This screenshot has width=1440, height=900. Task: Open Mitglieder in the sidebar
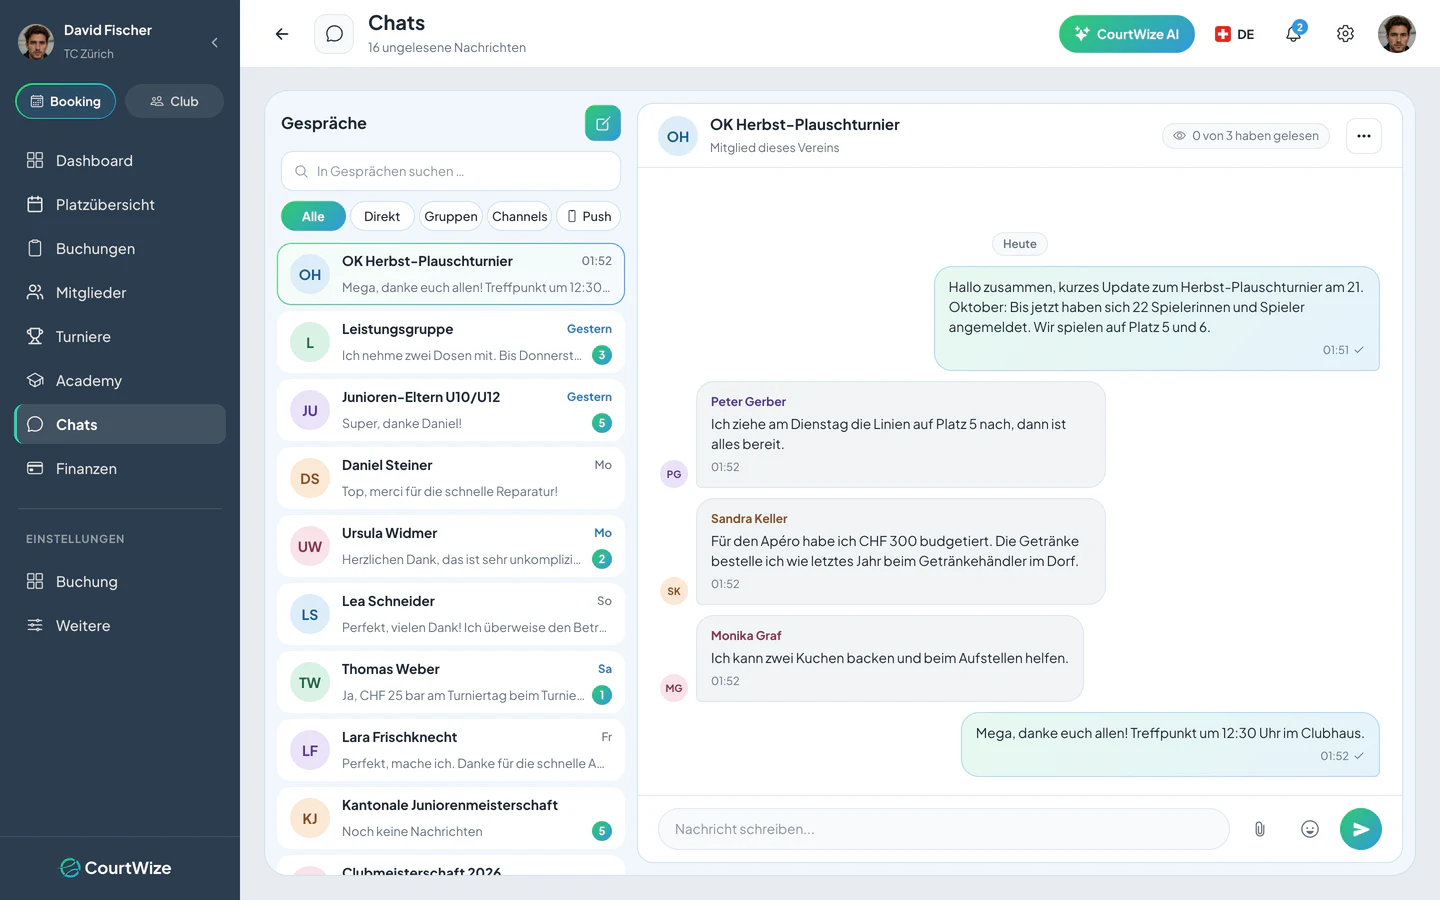click(120, 293)
